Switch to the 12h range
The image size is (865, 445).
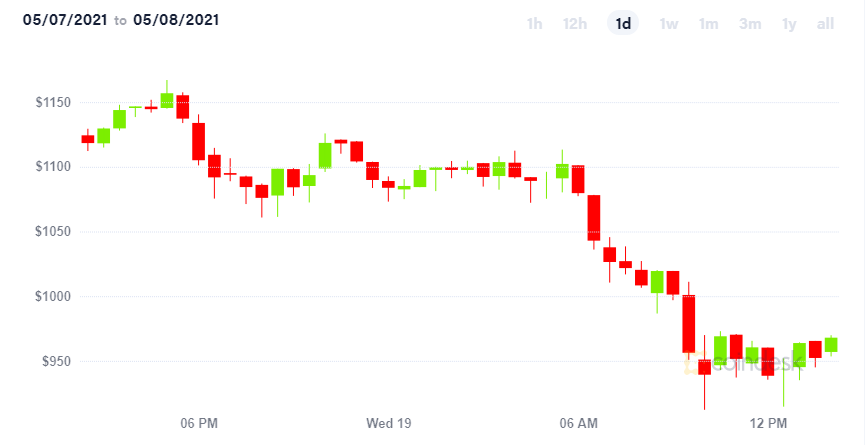[575, 24]
